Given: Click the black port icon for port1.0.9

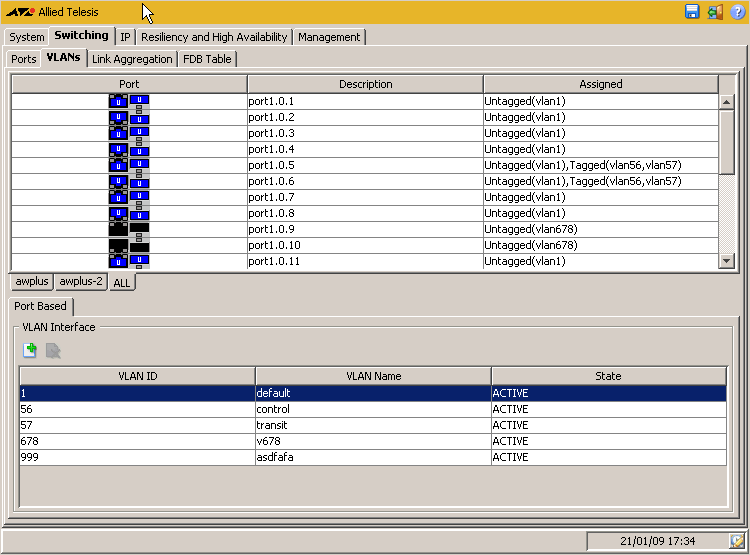Looking at the screenshot, I should coord(129,229).
